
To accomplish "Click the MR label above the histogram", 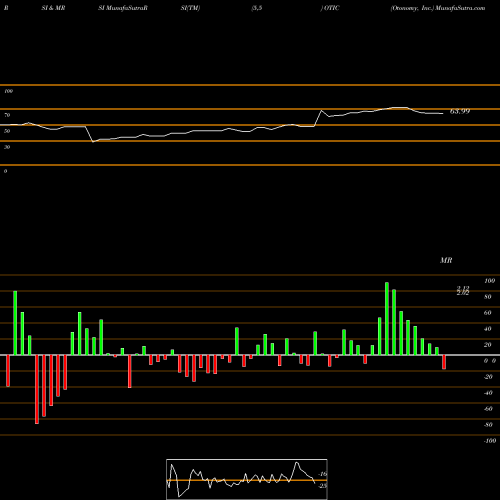I will [x=446, y=260].
